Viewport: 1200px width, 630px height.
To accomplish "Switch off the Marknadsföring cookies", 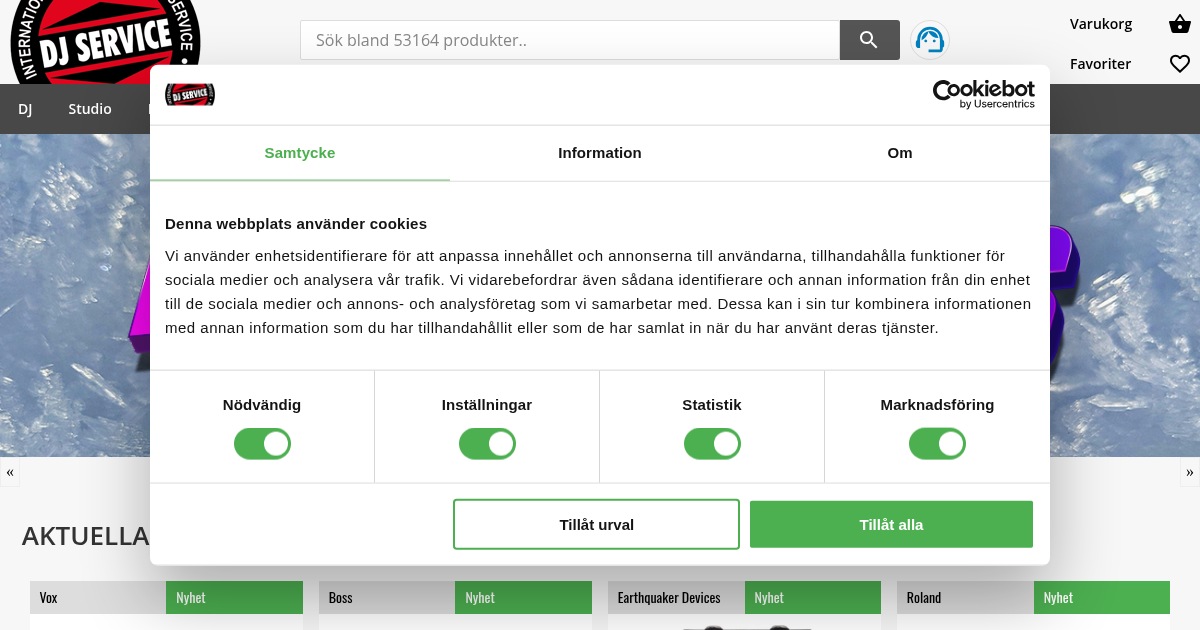I will click(937, 444).
